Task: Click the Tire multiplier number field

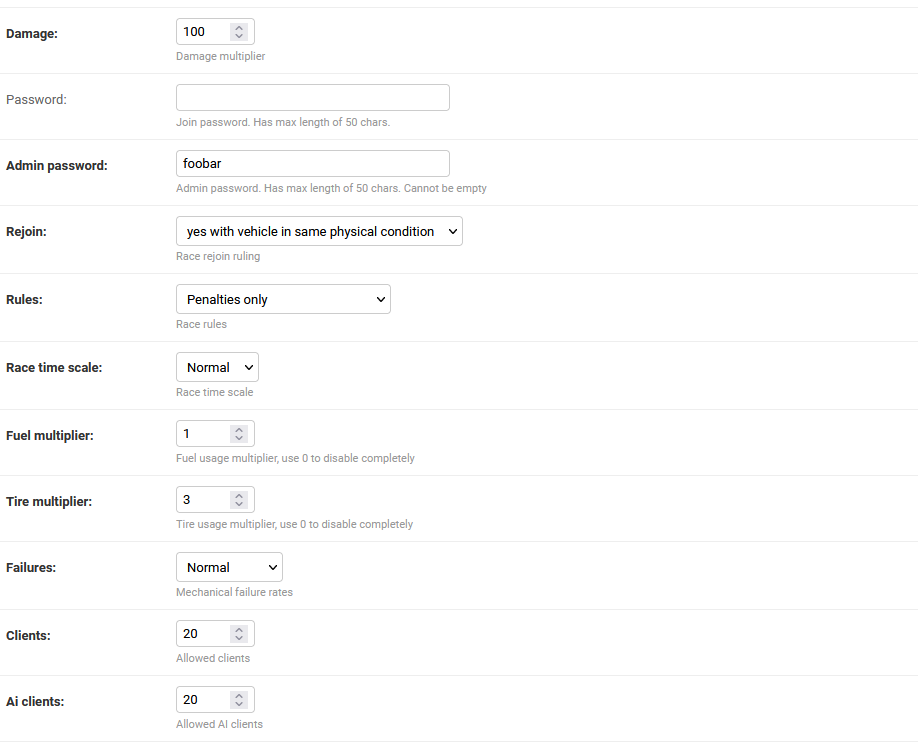Action: (204, 500)
